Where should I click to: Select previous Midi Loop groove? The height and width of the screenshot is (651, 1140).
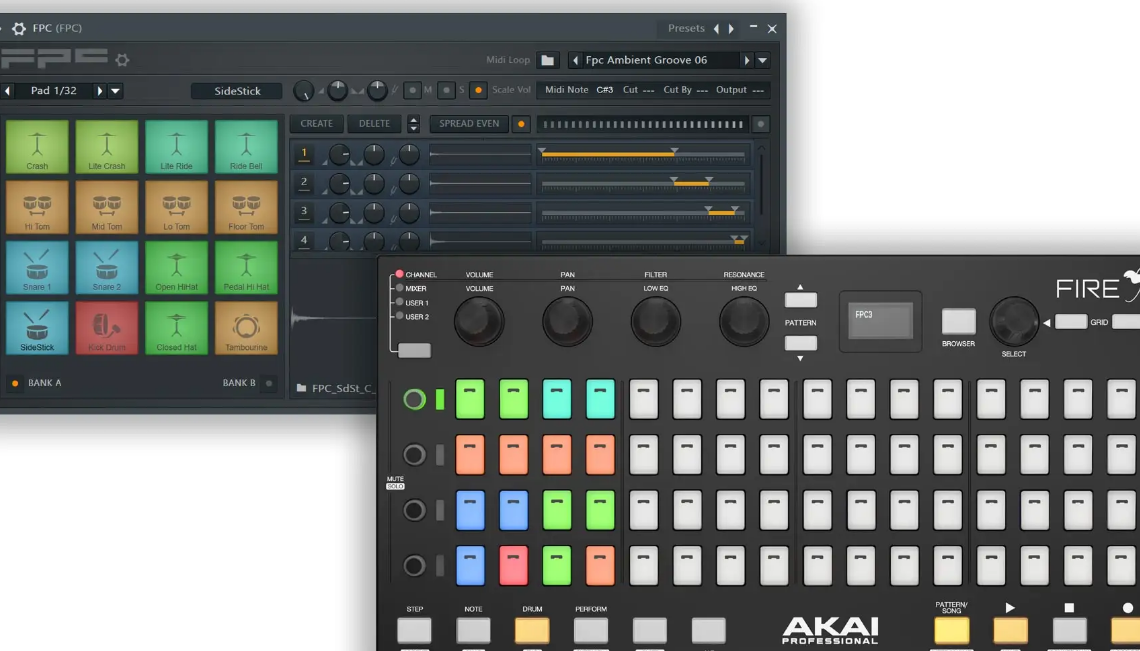575,60
